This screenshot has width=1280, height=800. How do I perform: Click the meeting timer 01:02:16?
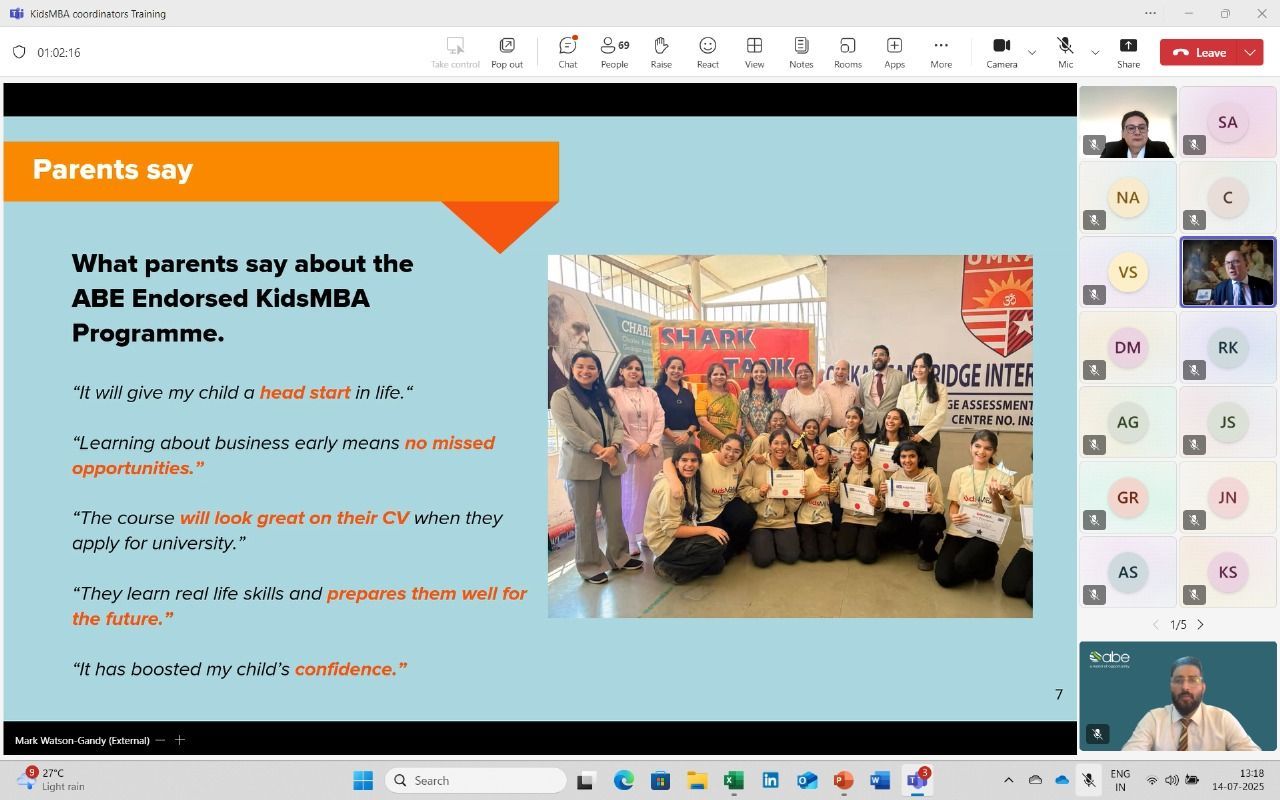coord(59,52)
